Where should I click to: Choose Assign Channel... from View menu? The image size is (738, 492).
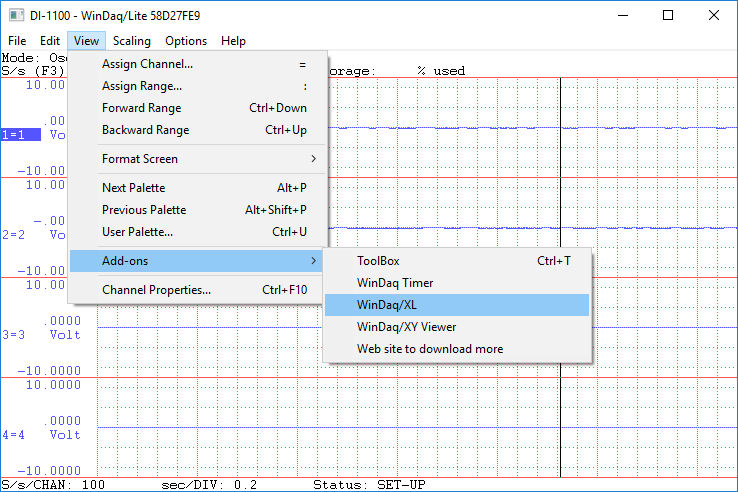tap(198, 64)
